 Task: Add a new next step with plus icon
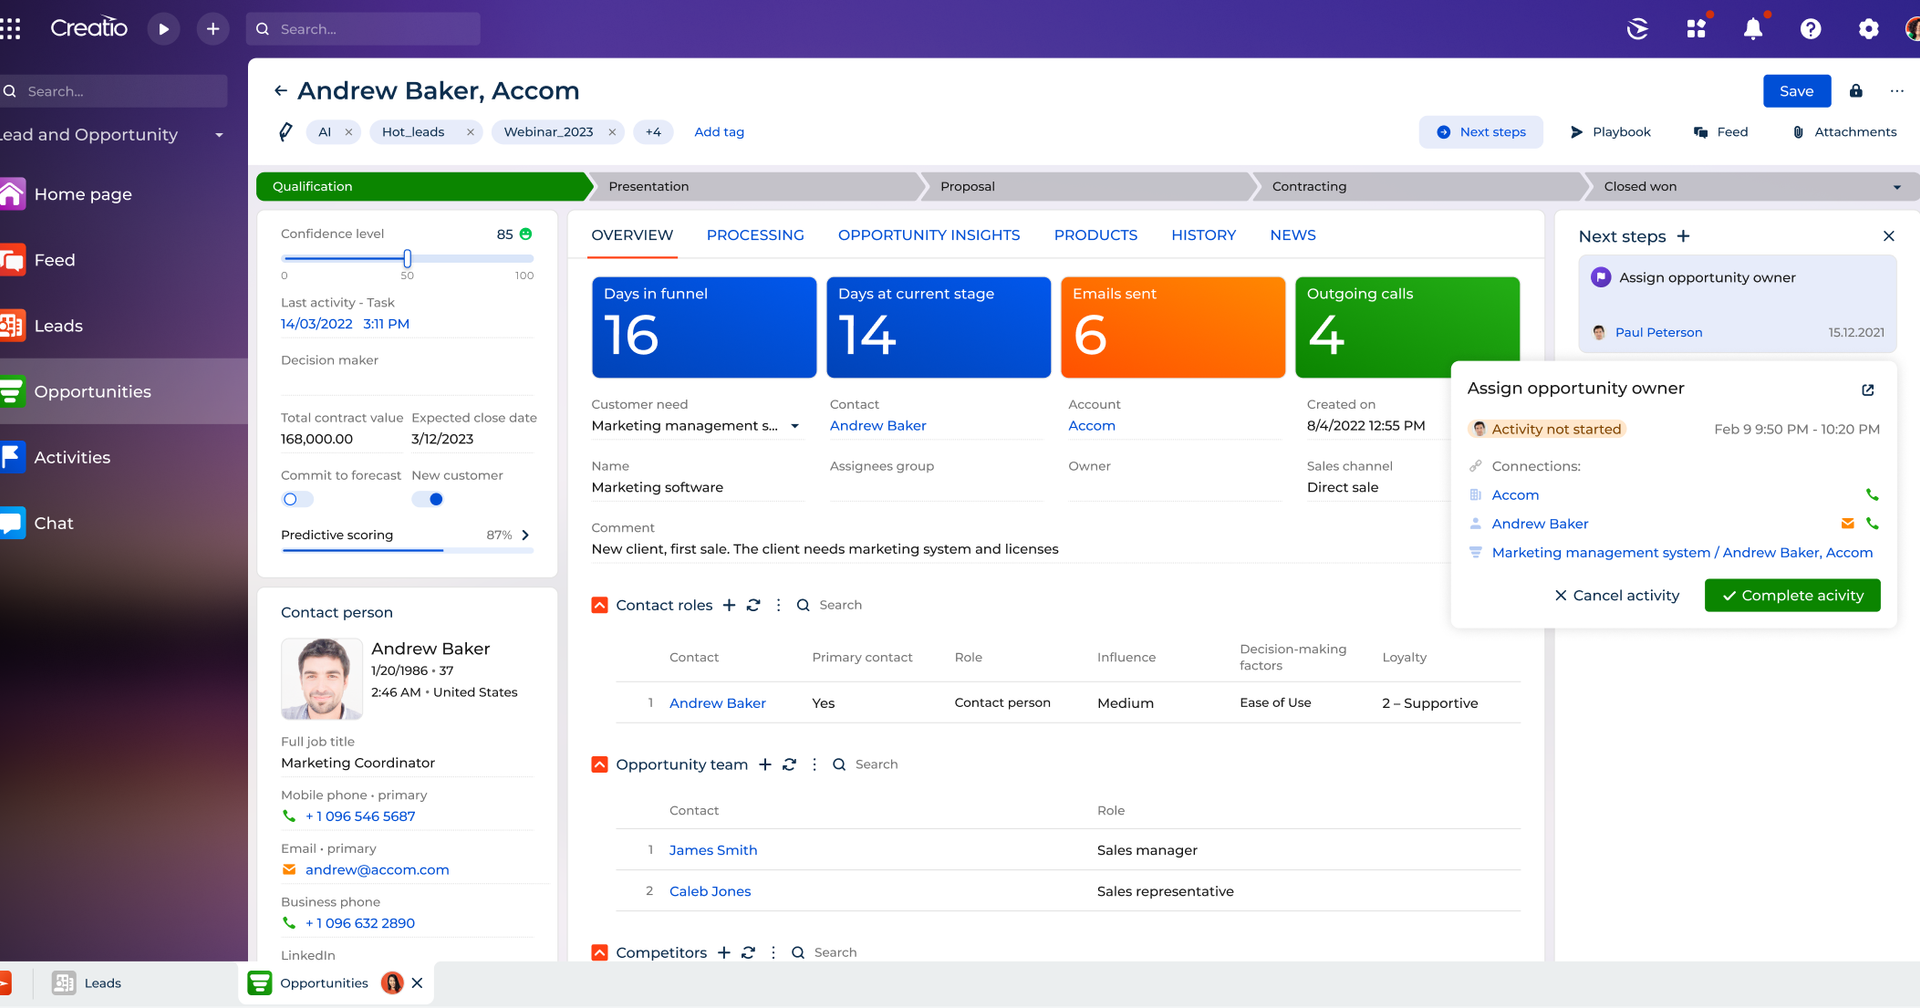(1684, 236)
